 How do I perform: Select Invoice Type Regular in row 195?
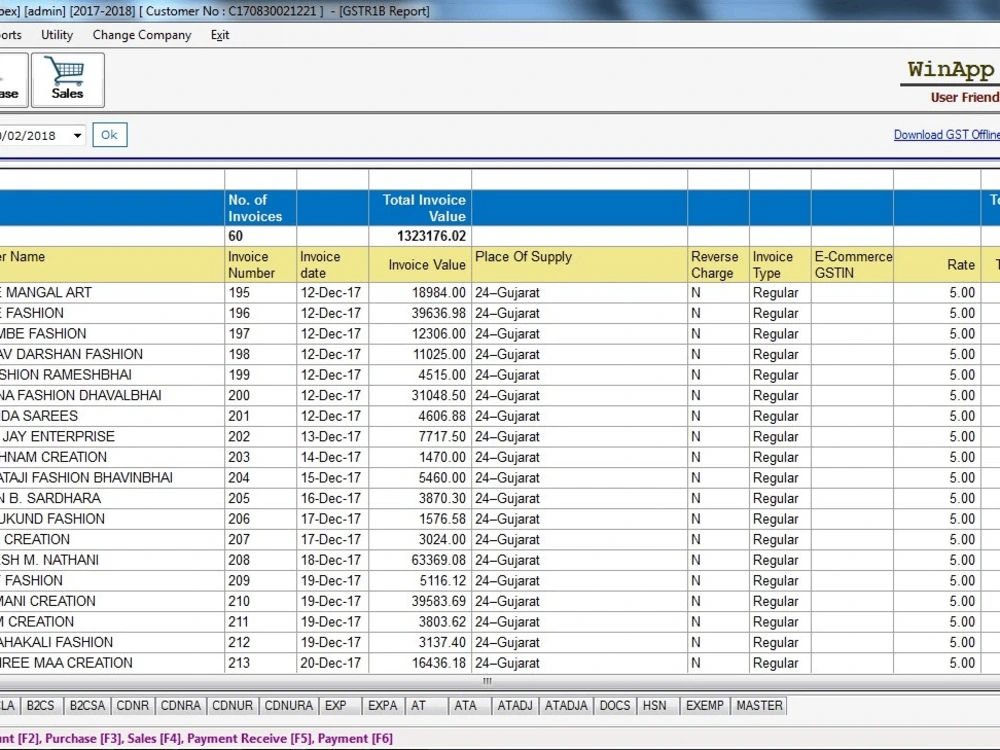780,293
